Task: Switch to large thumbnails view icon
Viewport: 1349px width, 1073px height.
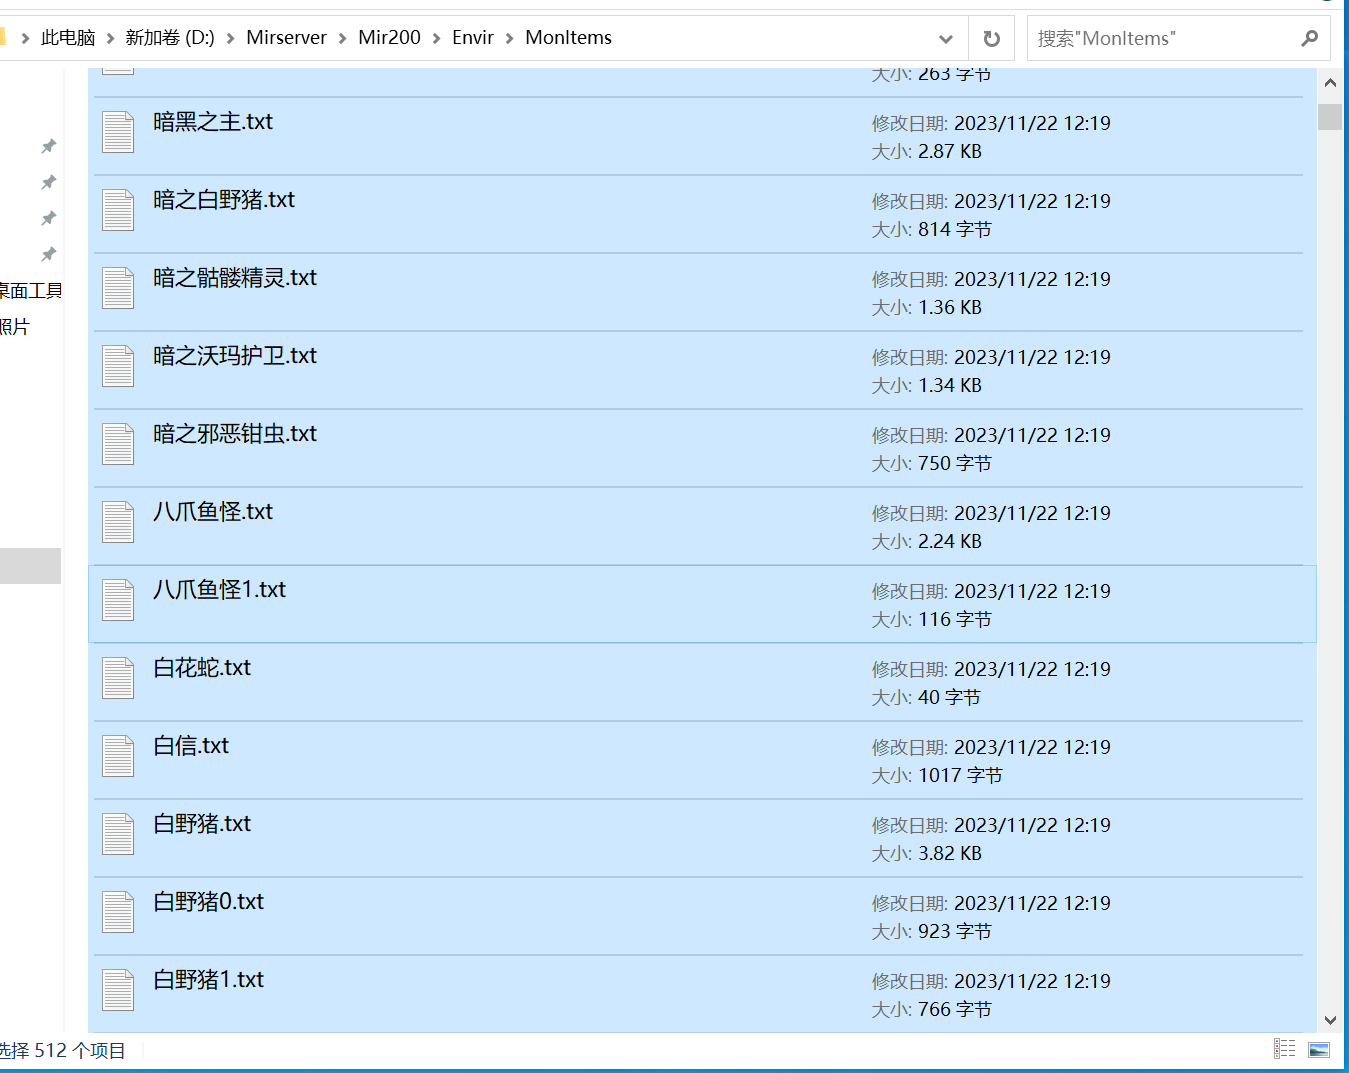Action: coord(1319,1049)
